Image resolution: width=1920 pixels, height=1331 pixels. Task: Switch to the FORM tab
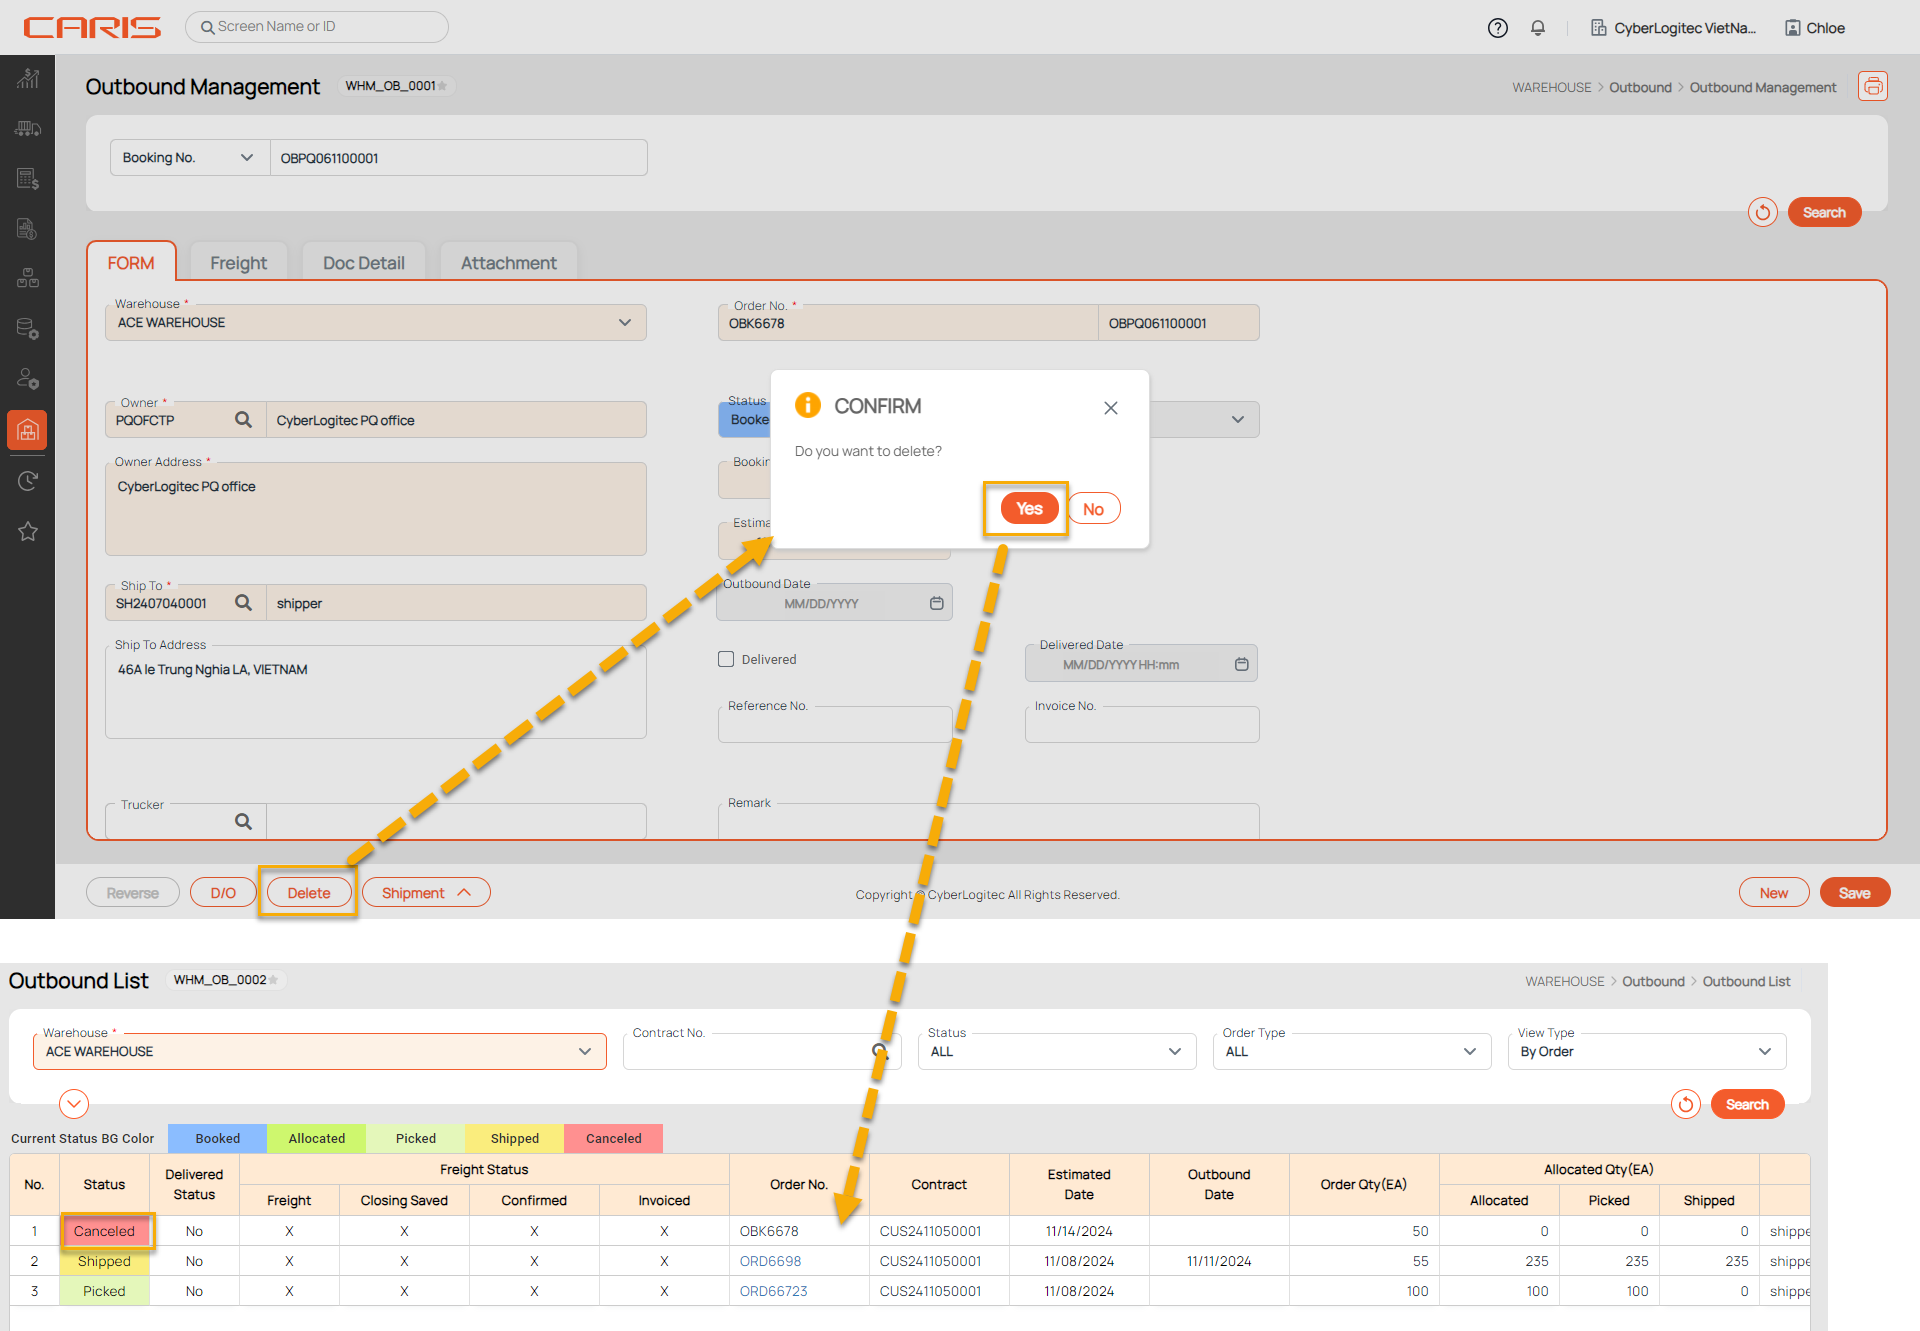point(131,263)
